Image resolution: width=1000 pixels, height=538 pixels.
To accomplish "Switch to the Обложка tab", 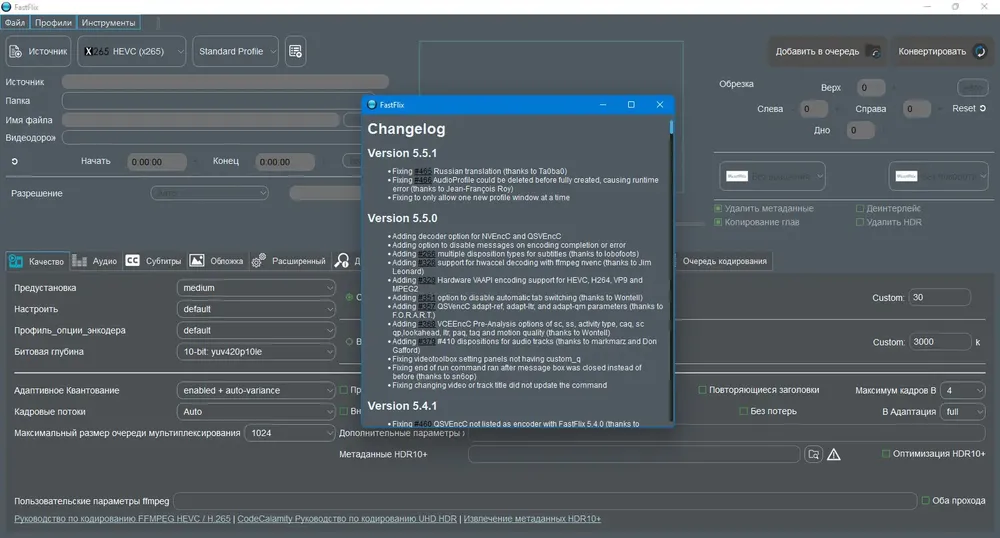I will pos(217,261).
